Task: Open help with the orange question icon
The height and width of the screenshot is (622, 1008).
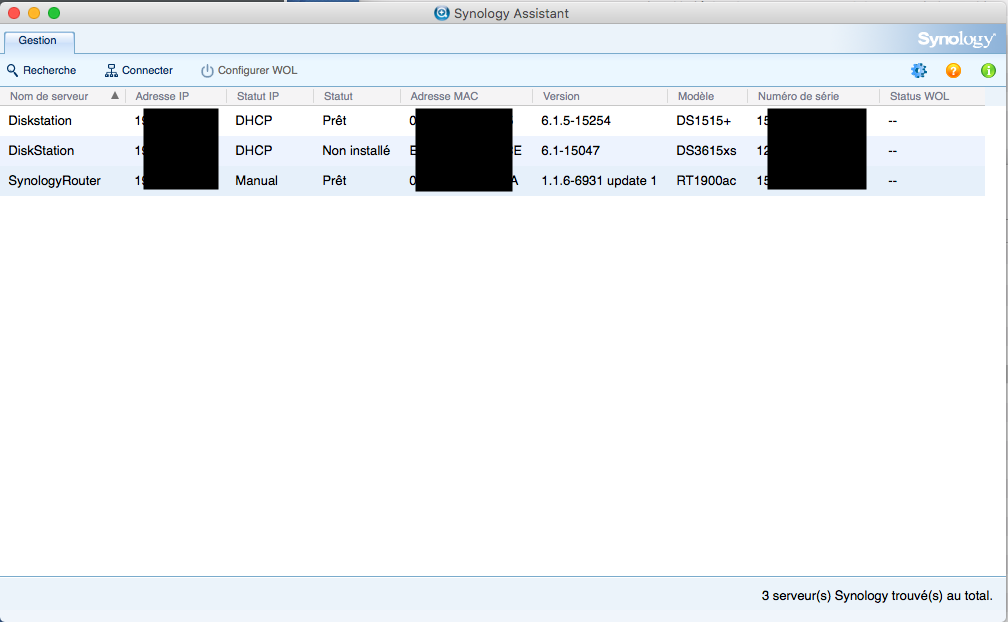Action: (x=953, y=70)
